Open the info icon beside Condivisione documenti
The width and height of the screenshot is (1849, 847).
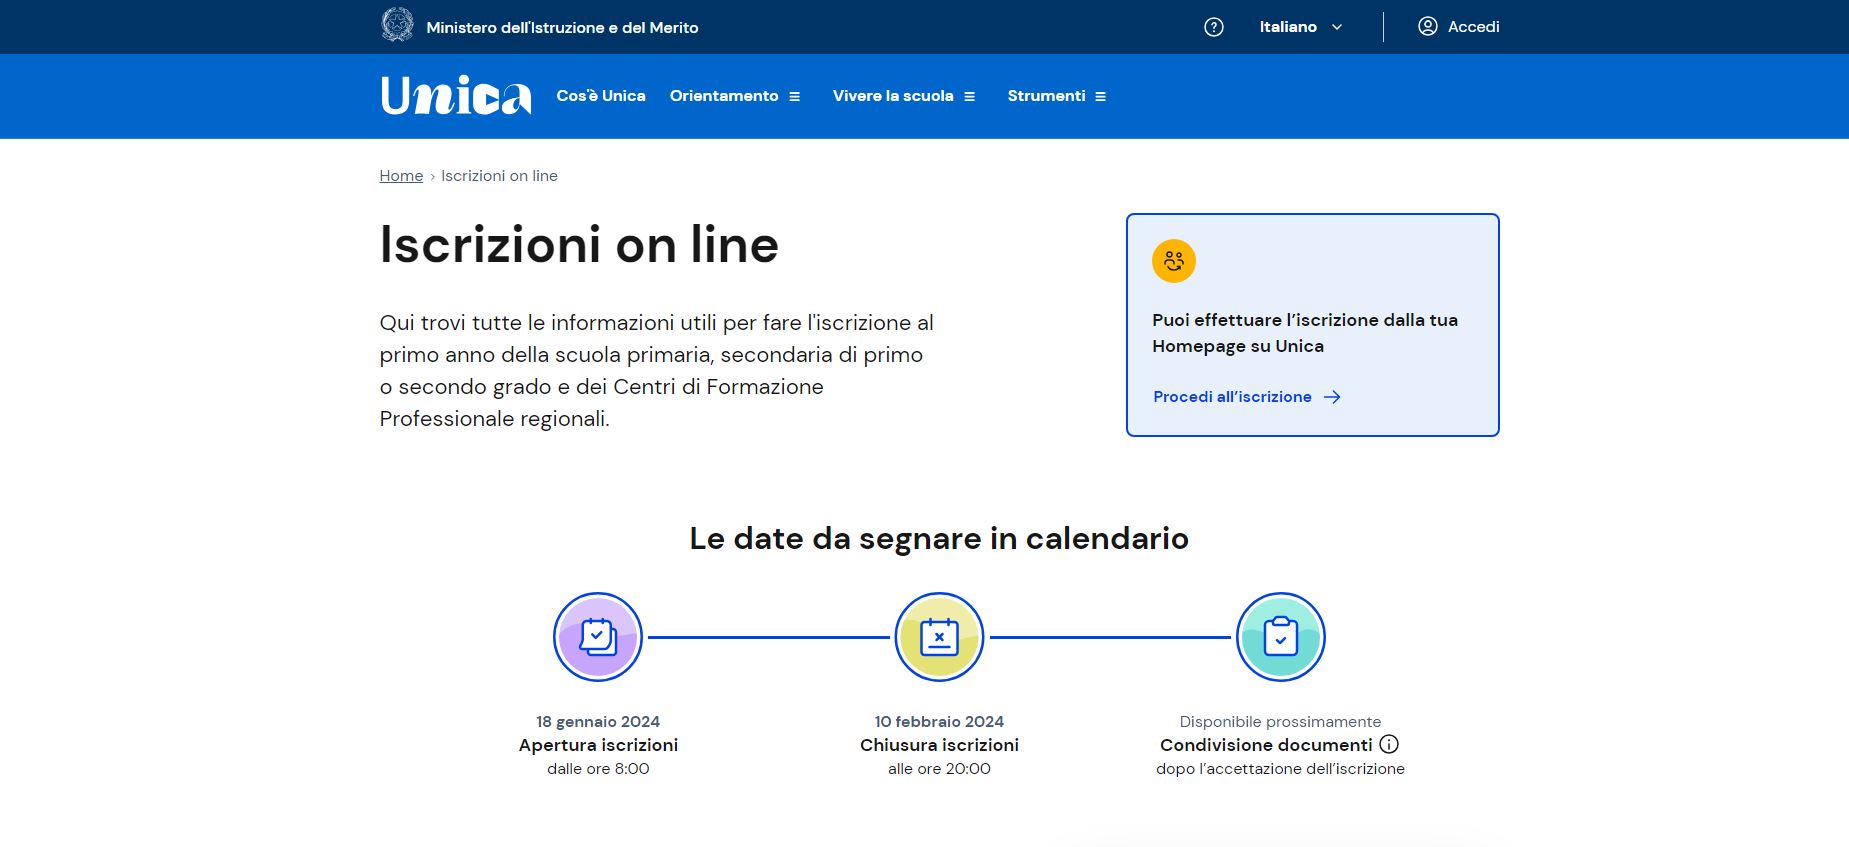coord(1389,744)
